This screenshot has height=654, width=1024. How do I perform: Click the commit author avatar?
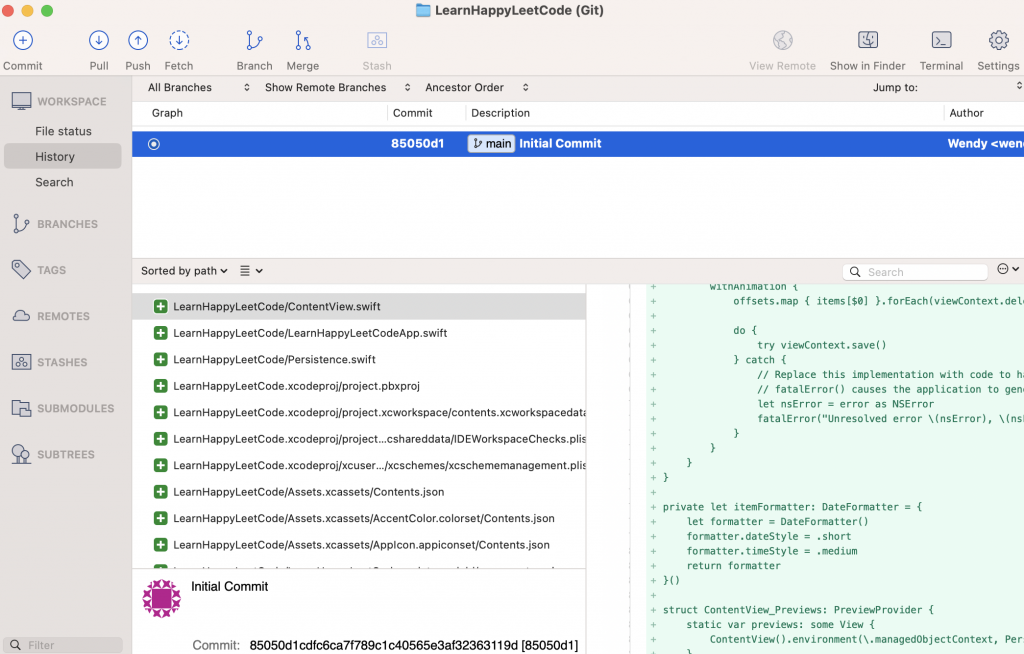tap(161, 598)
